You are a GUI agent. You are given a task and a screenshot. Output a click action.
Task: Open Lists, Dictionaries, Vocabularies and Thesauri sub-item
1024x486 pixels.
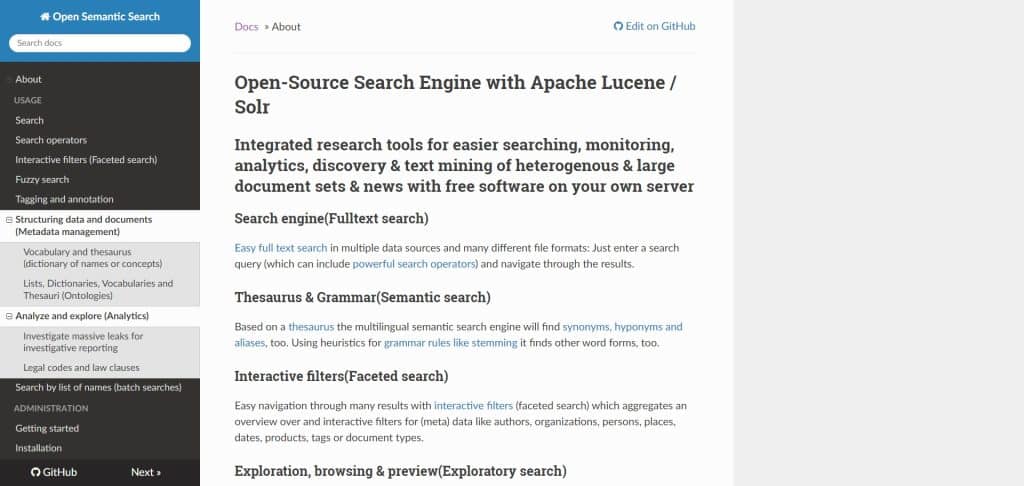[98, 290]
